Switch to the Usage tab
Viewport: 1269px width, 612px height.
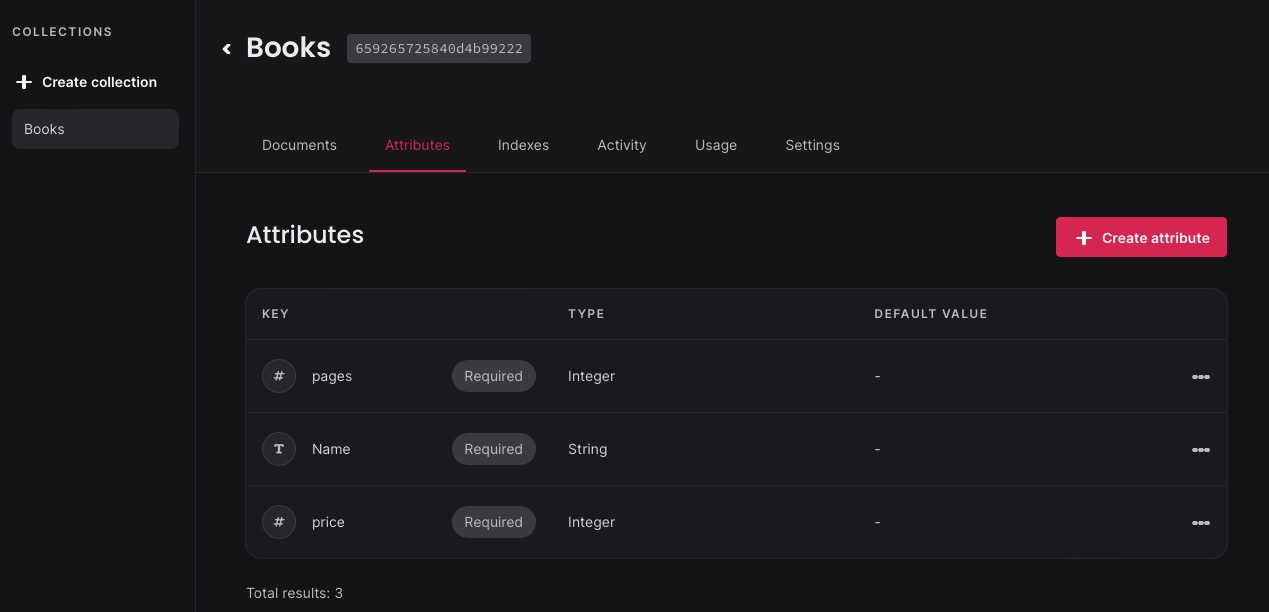click(x=716, y=145)
